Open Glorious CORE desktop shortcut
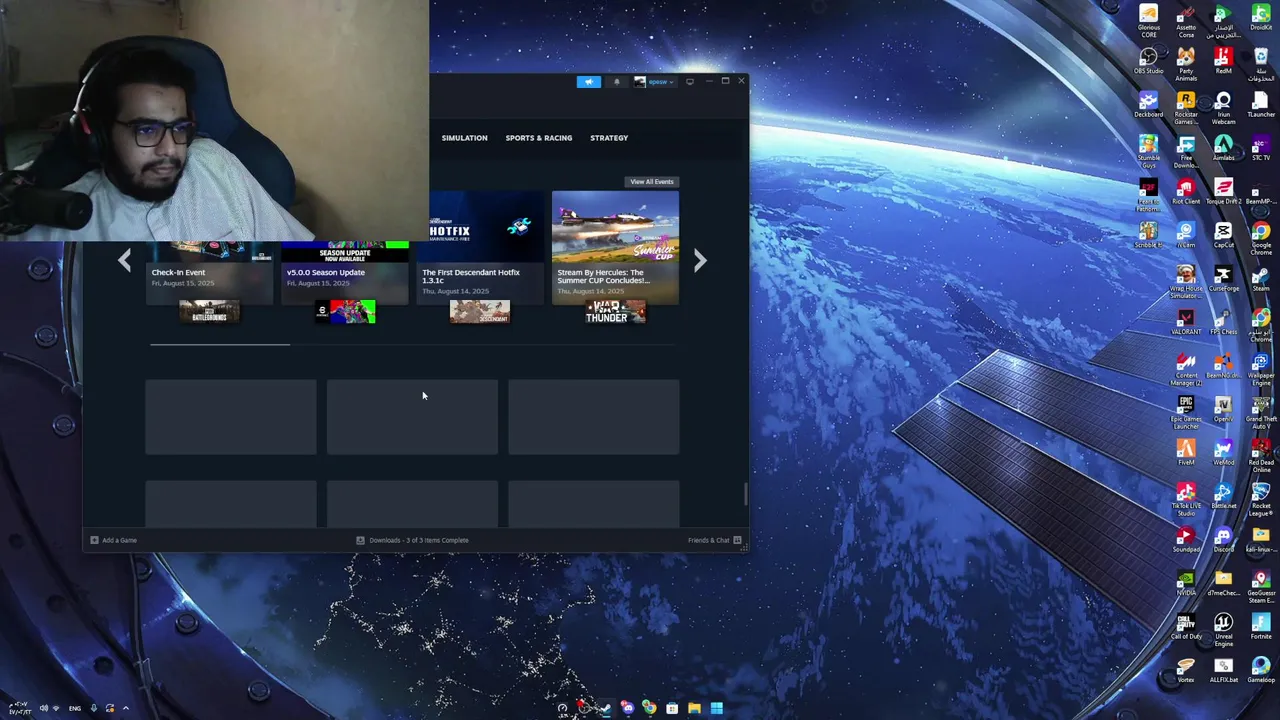Viewport: 1280px width, 720px height. pos(1148,21)
